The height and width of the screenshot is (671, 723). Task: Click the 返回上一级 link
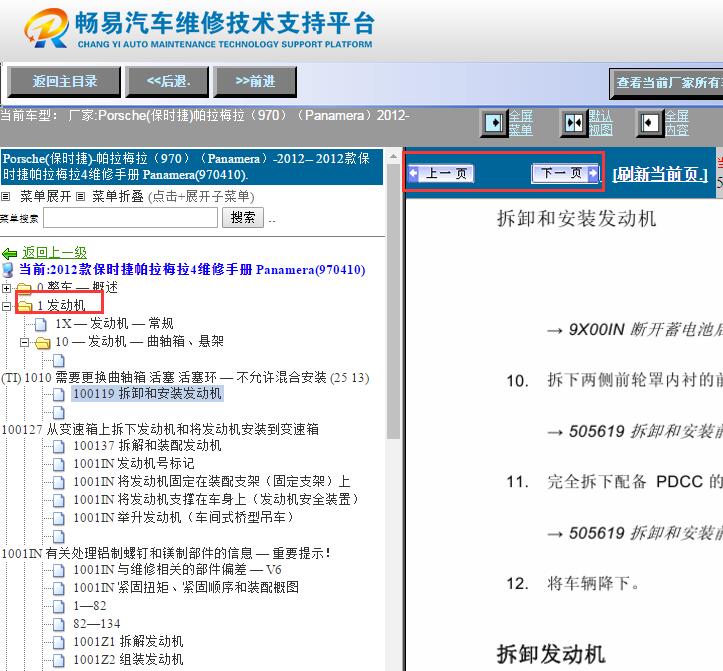click(54, 253)
